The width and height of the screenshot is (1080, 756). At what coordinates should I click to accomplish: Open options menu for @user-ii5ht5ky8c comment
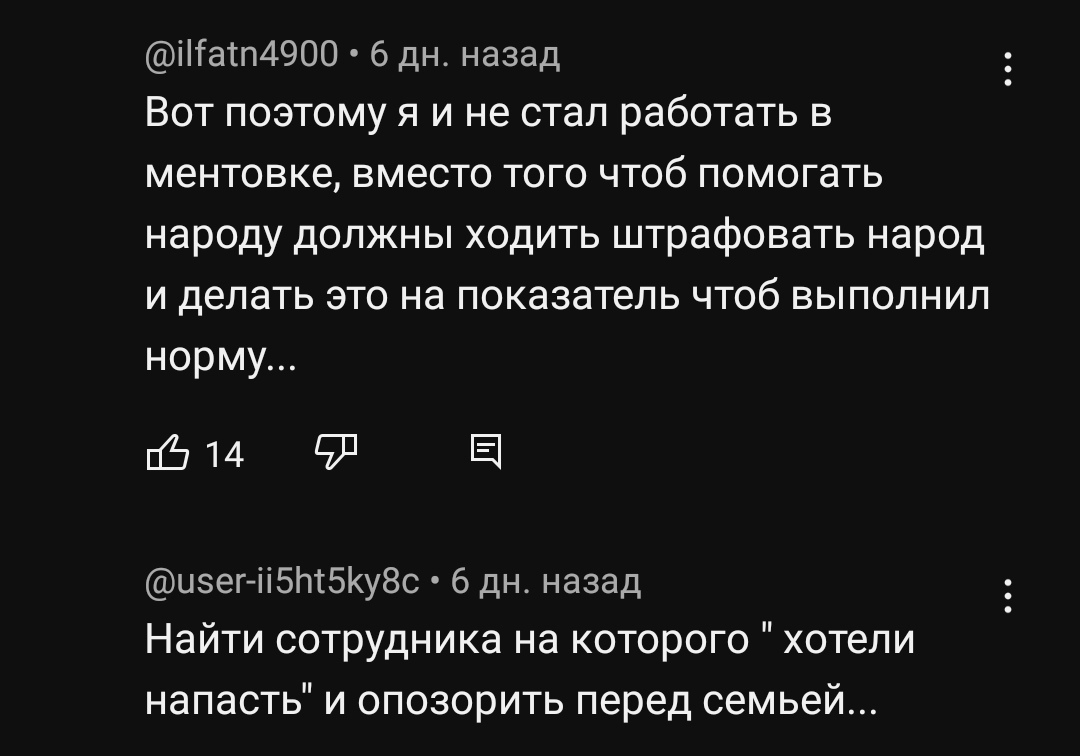1007,596
